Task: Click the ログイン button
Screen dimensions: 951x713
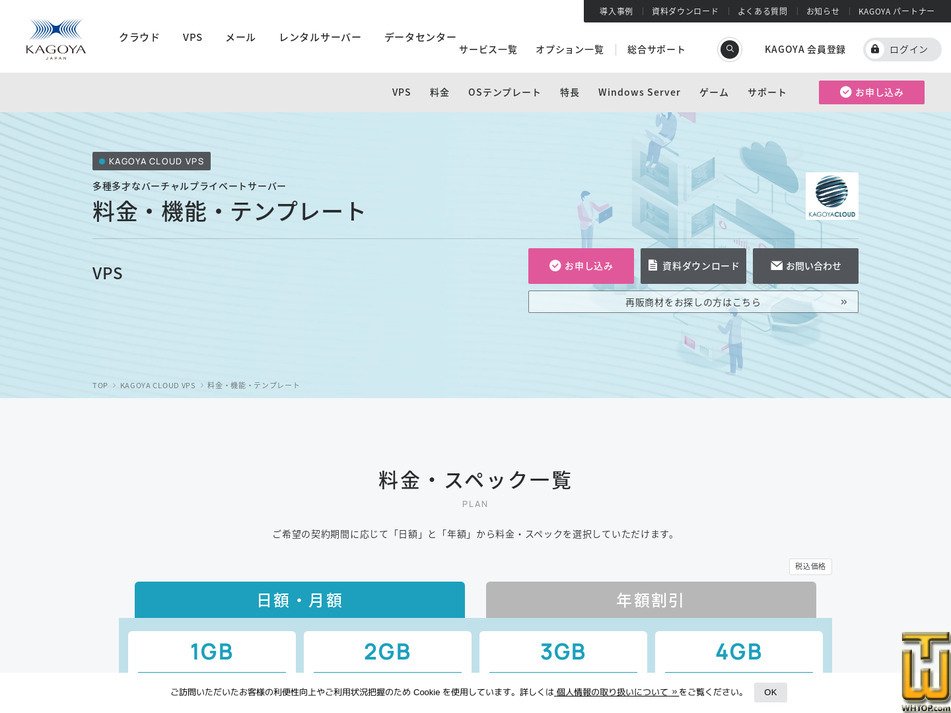Action: [902, 50]
